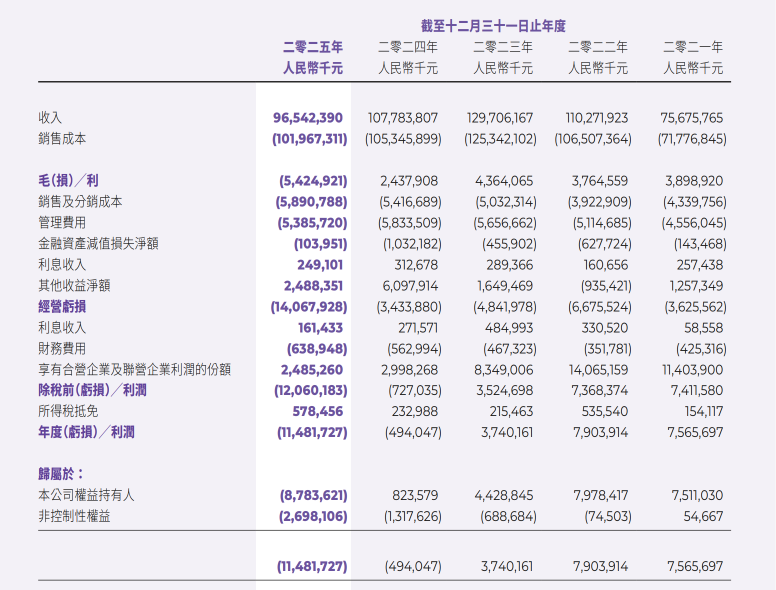This screenshot has height=590, width=776.
Task: Select the gross profit value 2,437,908
Action: click(x=409, y=181)
